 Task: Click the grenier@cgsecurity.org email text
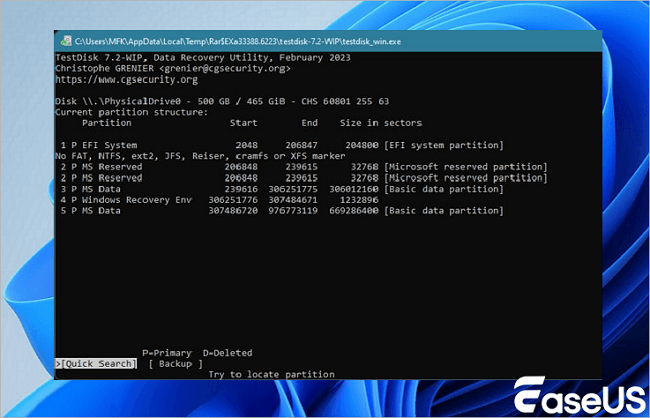tap(225, 68)
